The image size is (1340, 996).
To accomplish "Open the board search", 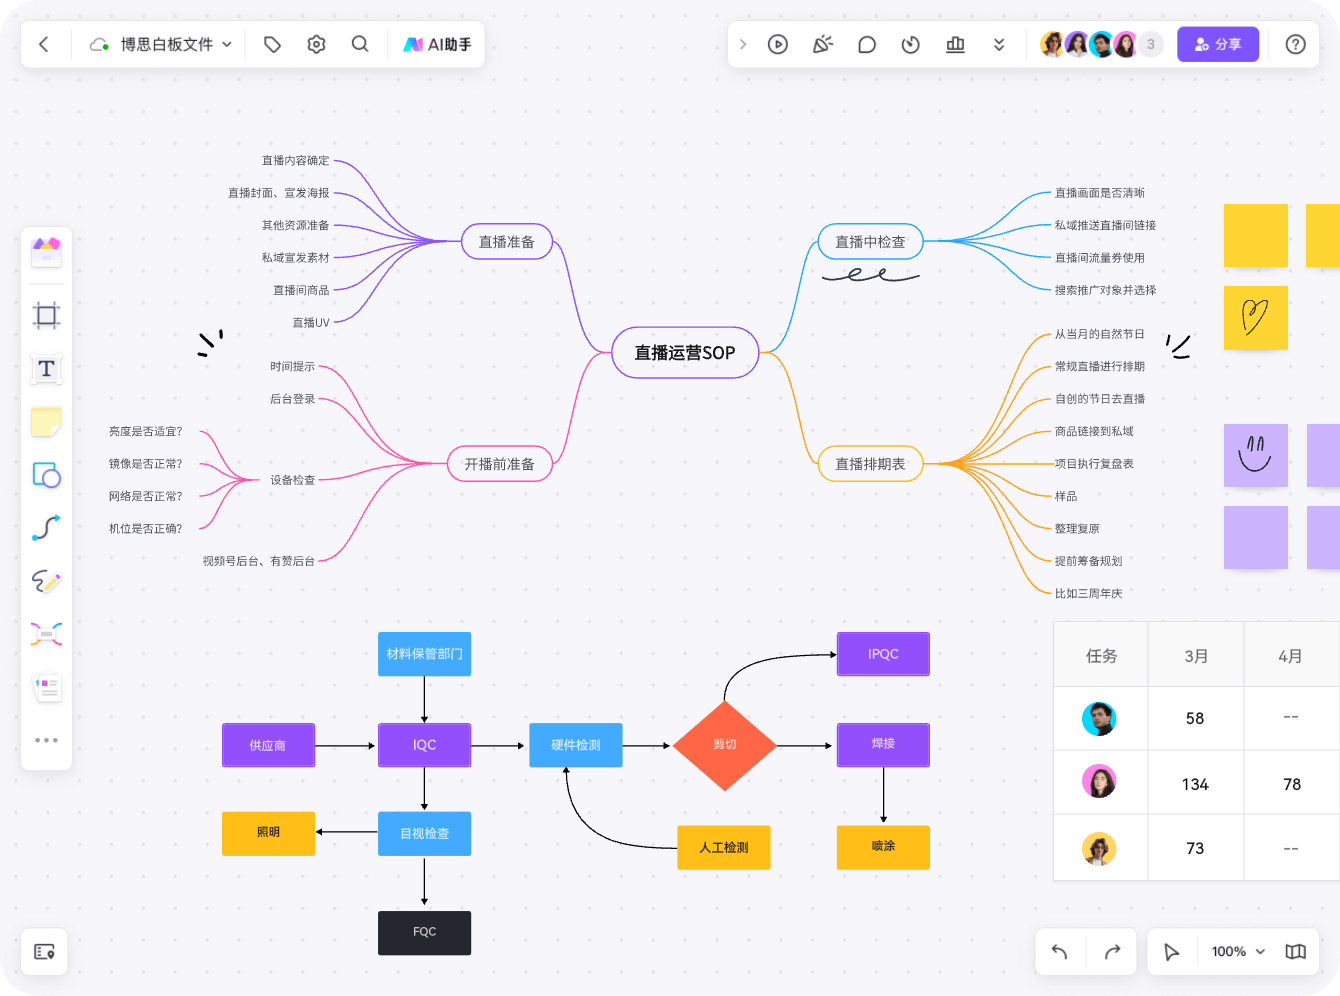I will [x=360, y=44].
